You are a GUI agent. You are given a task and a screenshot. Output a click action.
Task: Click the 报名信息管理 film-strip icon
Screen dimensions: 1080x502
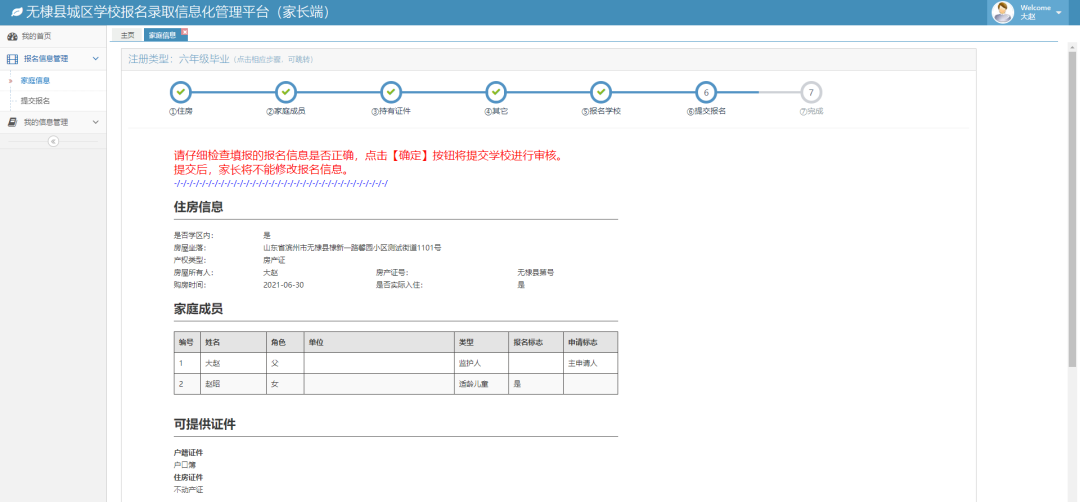pos(12,59)
